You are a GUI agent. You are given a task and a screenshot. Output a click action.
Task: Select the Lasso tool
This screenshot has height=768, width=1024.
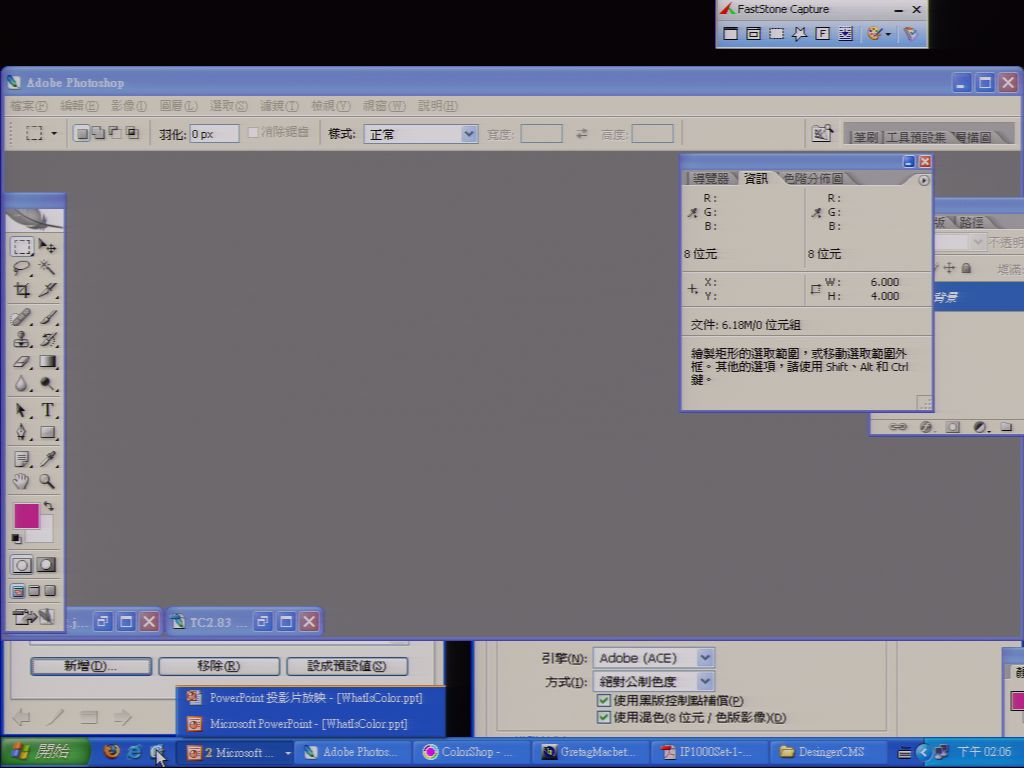click(22, 267)
